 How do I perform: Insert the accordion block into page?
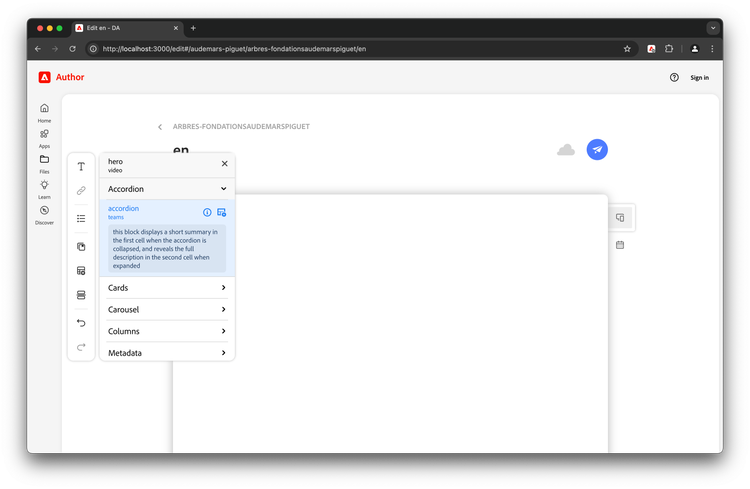click(x=221, y=212)
